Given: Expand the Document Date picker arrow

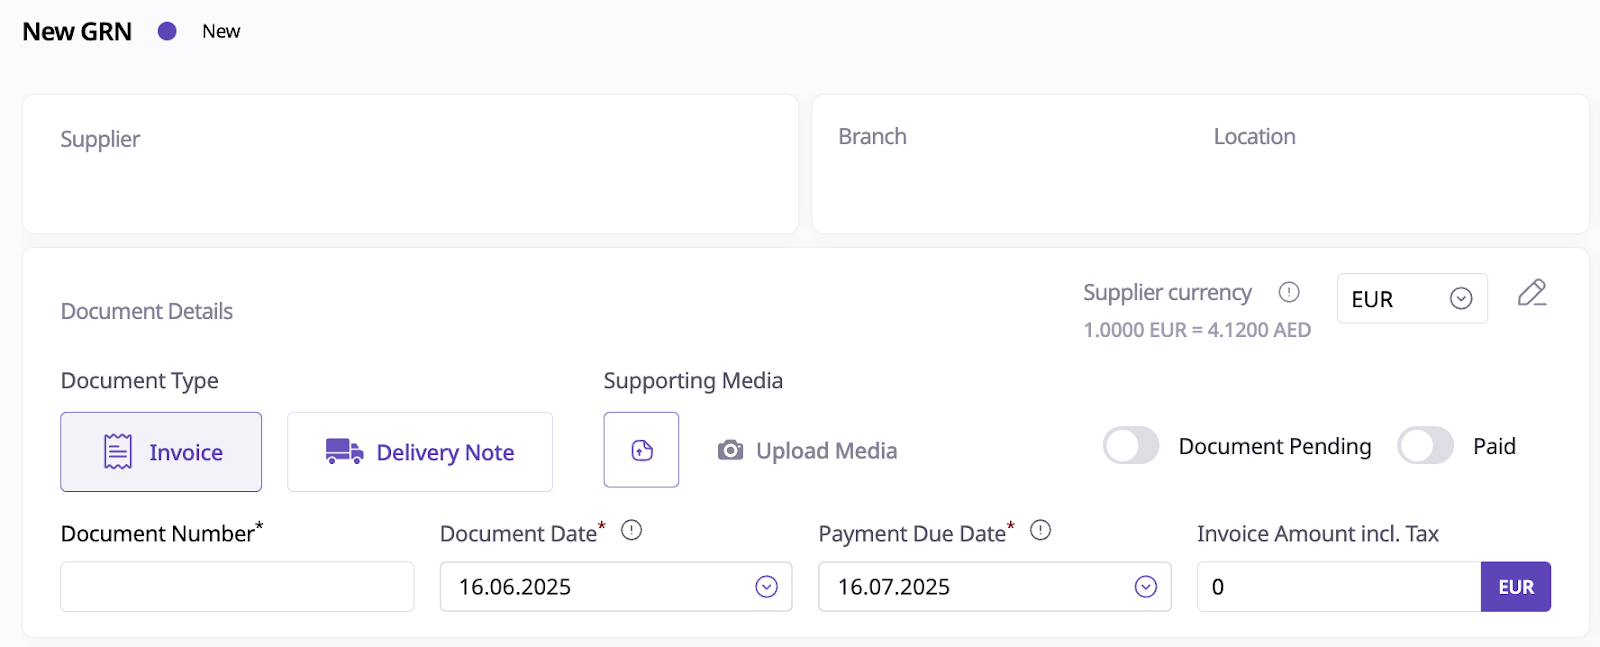Looking at the screenshot, I should (766, 587).
